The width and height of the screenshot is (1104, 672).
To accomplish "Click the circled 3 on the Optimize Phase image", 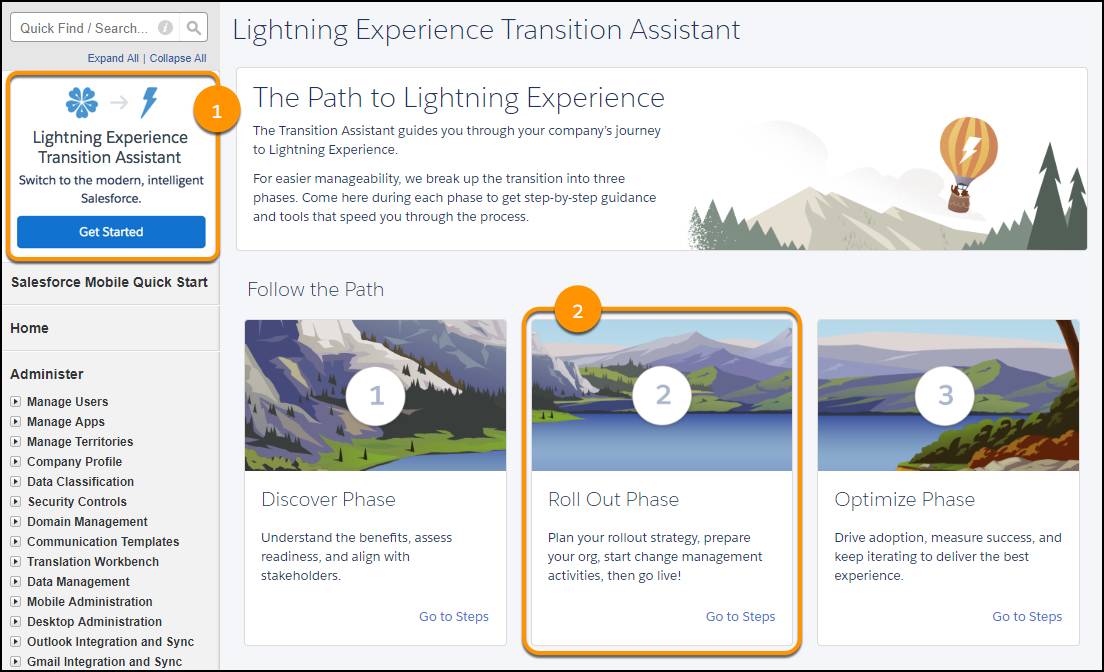I will (947, 396).
